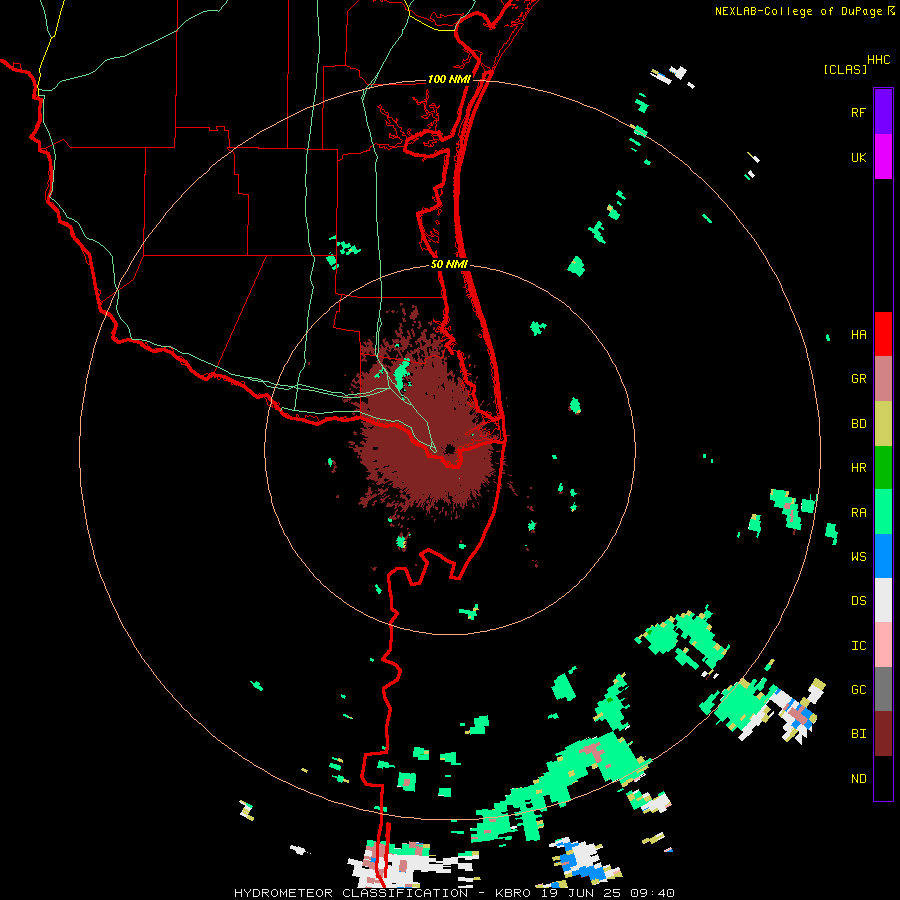
Task: Select the GR pink legend swatch
Action: pos(883,379)
